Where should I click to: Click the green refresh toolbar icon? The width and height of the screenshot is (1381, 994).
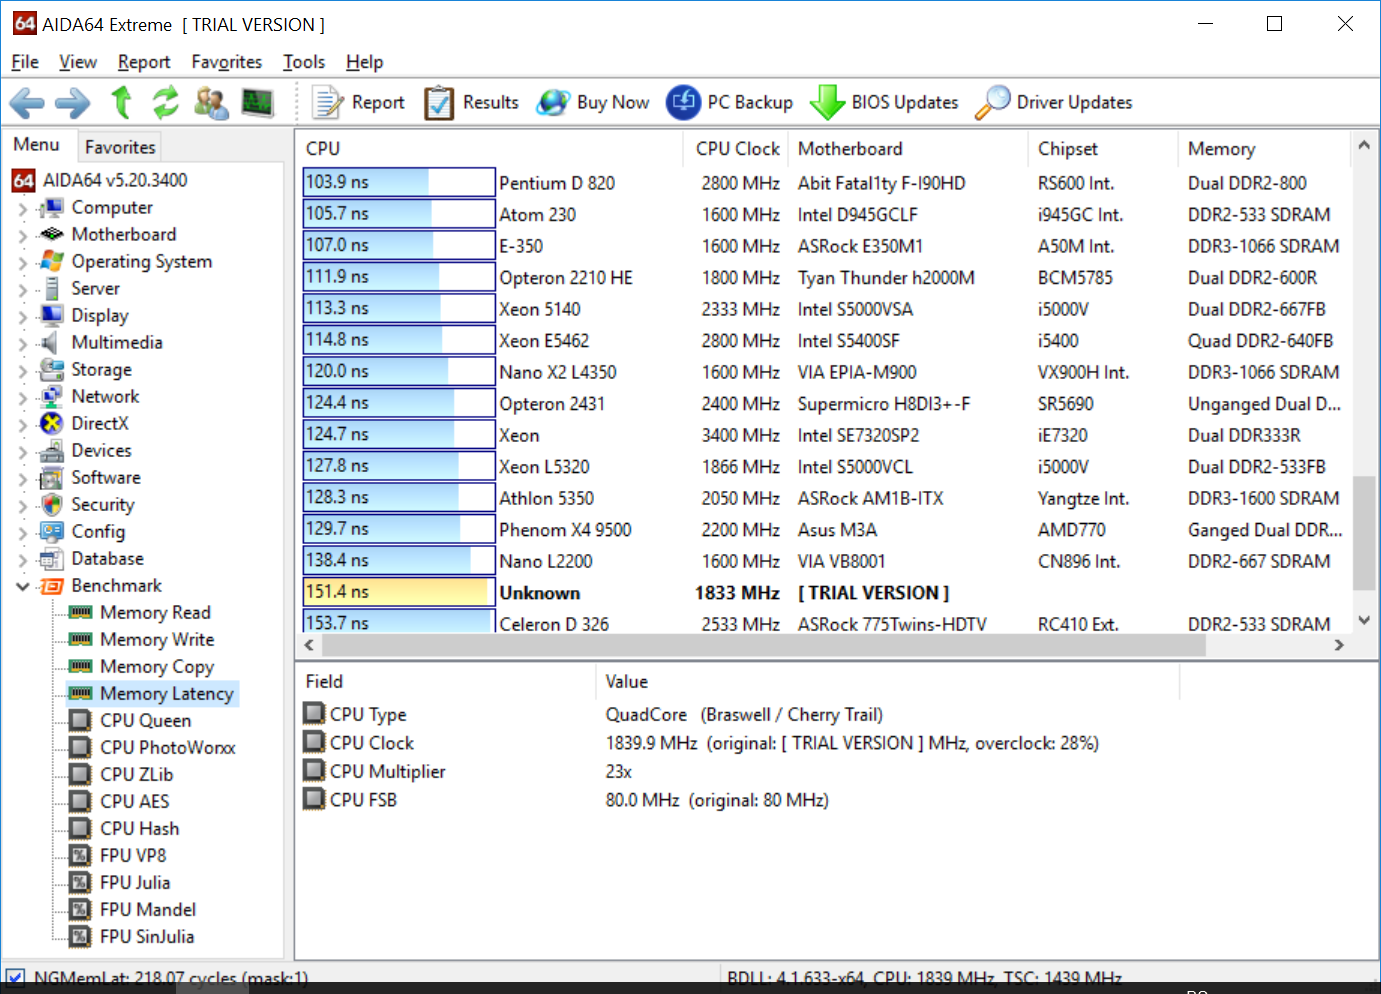pyautogui.click(x=164, y=102)
